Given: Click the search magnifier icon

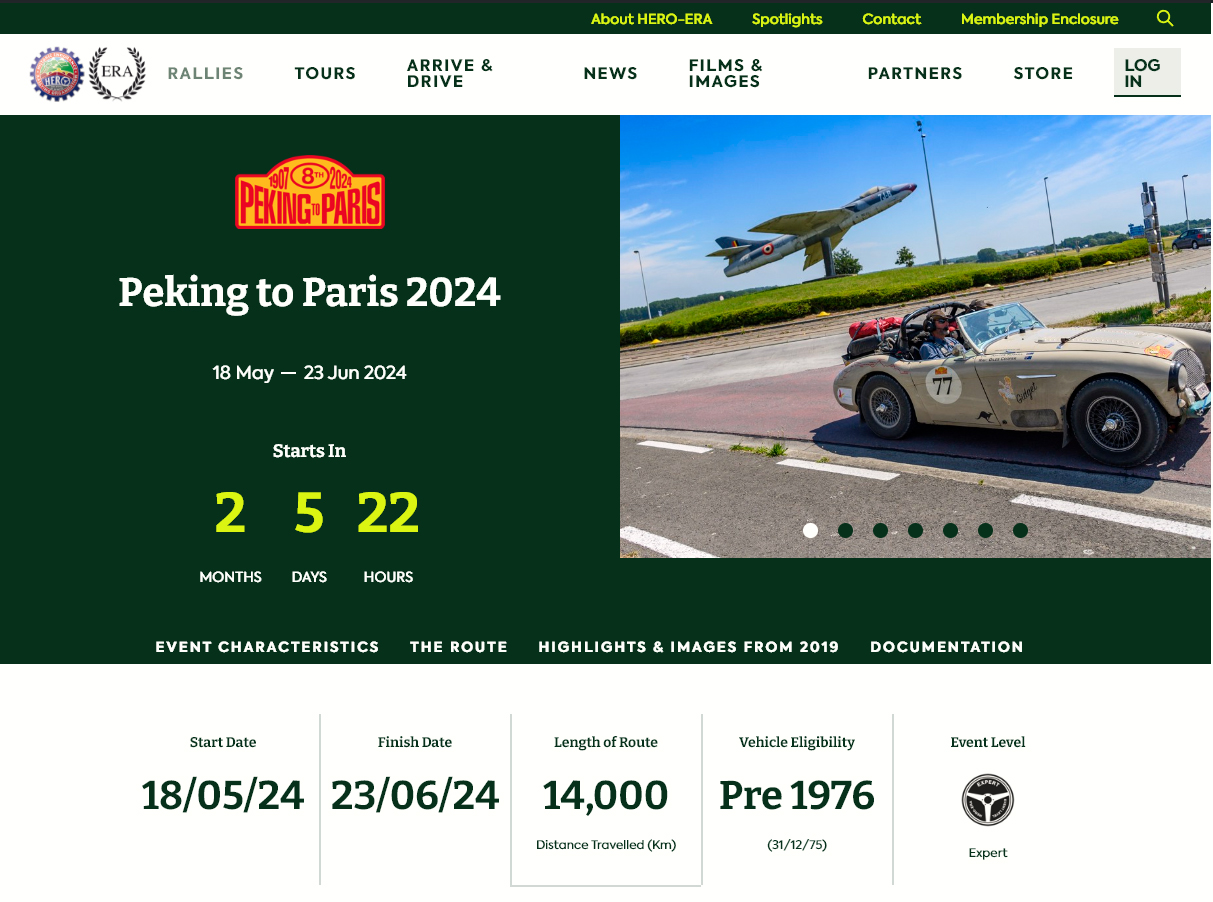Looking at the screenshot, I should click(1165, 18).
